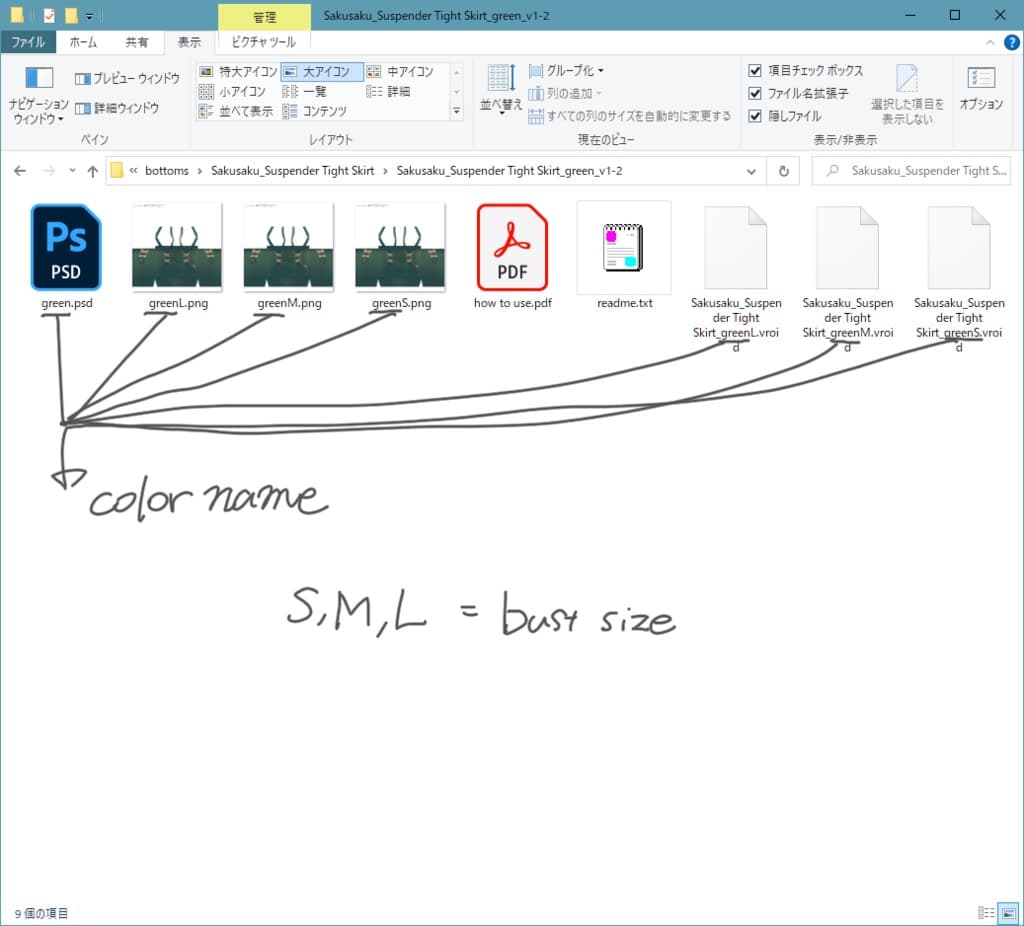Image resolution: width=1024 pixels, height=926 pixels.
Task: Open the recent locations dropdown arrow
Action: (72, 171)
